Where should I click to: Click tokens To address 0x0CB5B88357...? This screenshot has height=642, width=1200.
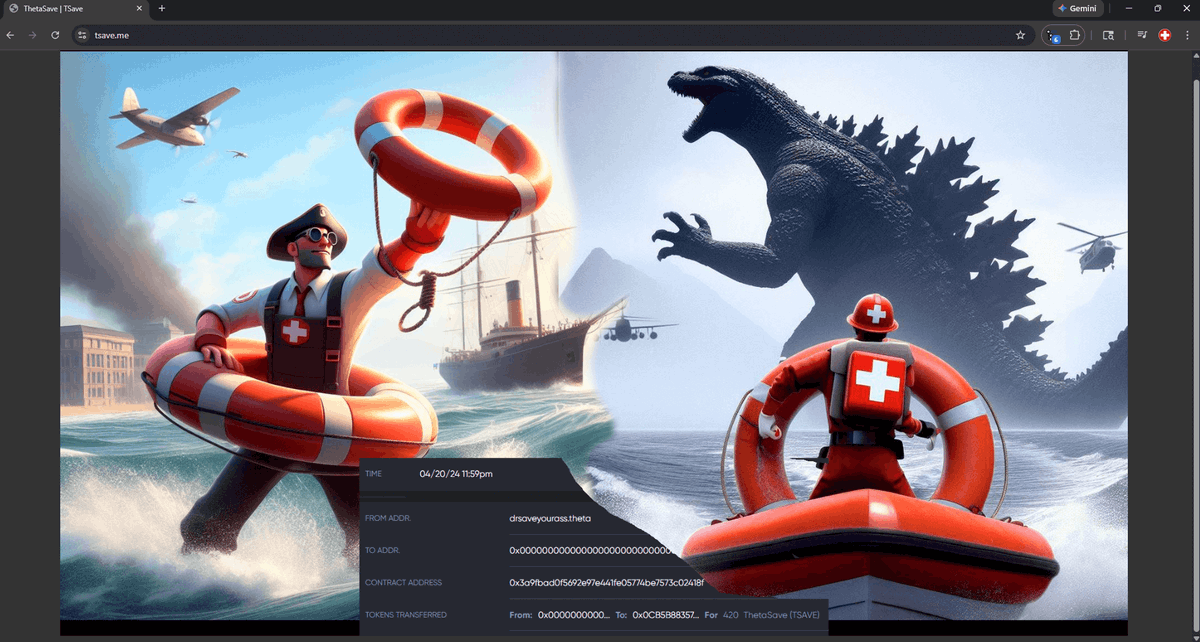664,614
